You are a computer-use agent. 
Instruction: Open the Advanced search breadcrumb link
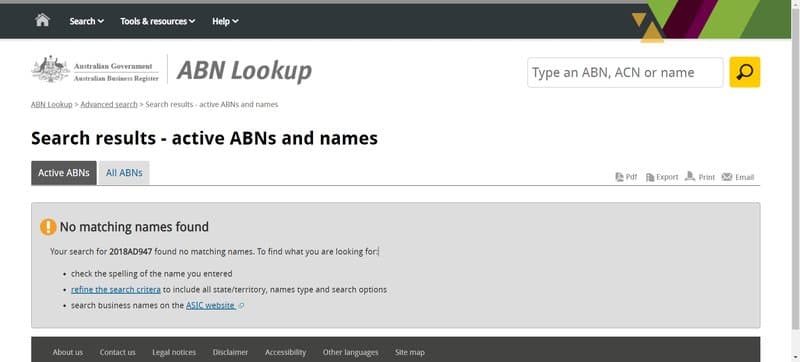pos(109,104)
